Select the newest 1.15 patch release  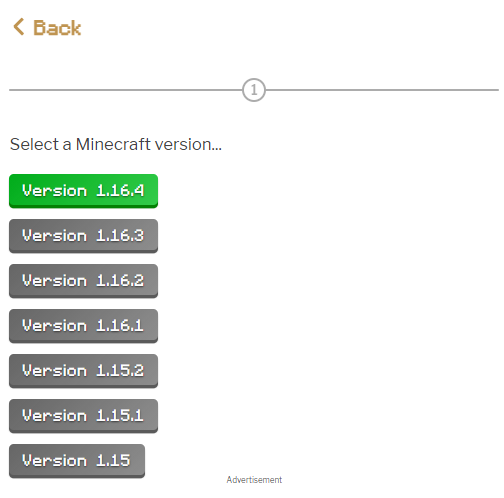pyautogui.click(x=83, y=371)
